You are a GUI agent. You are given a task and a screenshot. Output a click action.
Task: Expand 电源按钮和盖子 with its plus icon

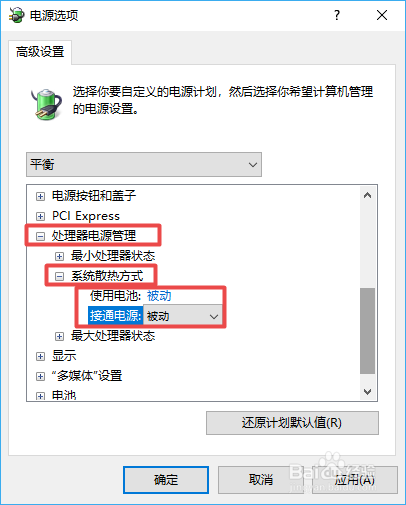[40, 196]
